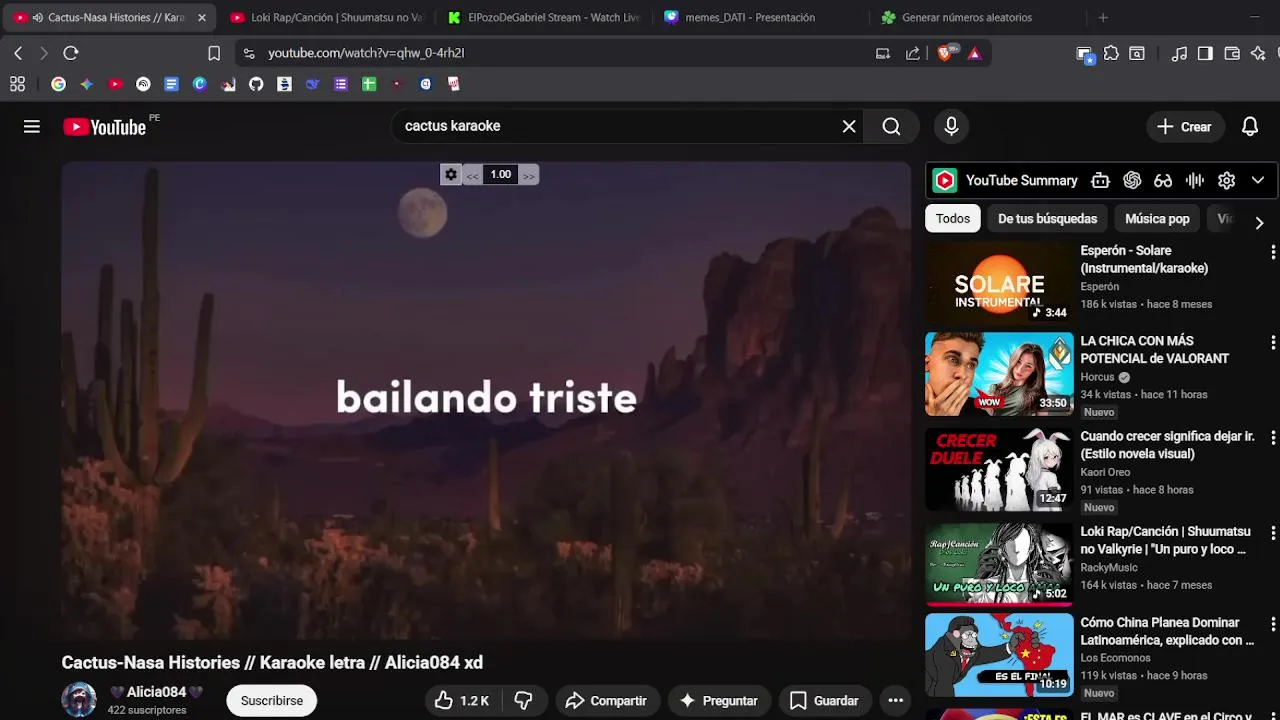The height and width of the screenshot is (720, 1280).
Task: Click the YouTube Summary robot icon
Action: coord(1100,180)
